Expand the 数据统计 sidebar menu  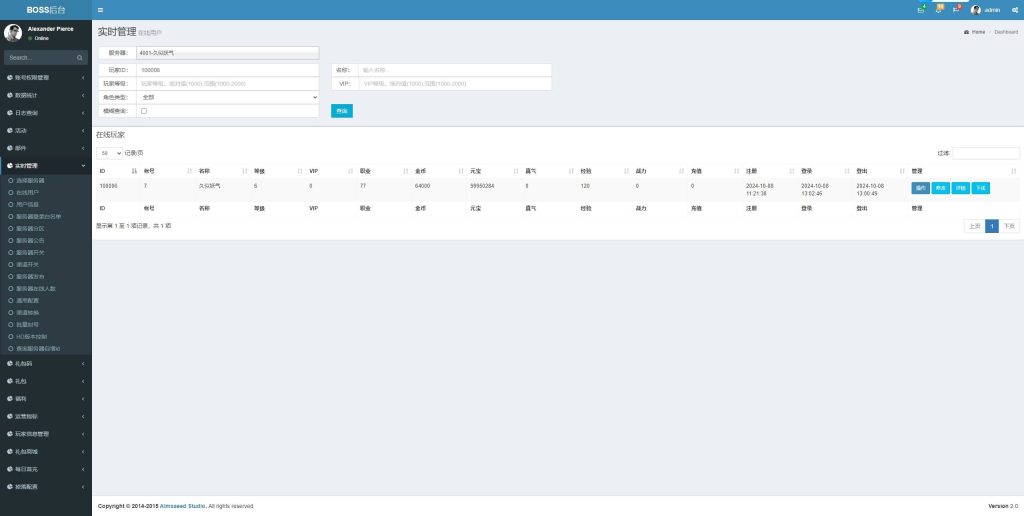tap(45, 95)
